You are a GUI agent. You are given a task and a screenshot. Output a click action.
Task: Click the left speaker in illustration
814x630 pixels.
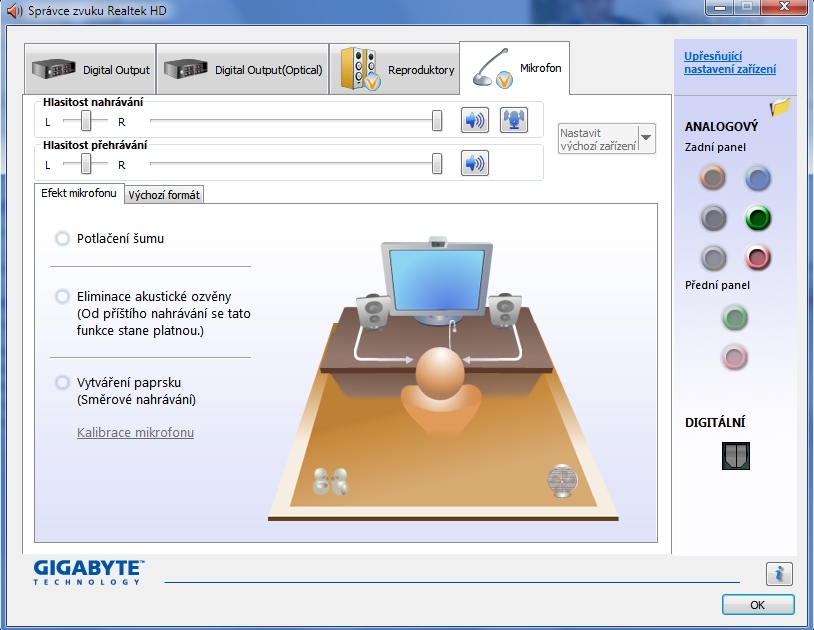pos(373,312)
